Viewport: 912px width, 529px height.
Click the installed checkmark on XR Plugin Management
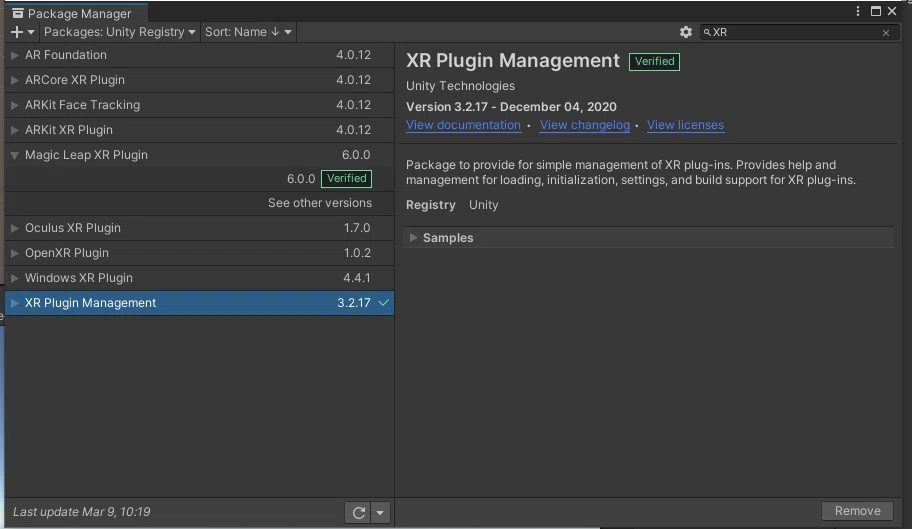383,303
